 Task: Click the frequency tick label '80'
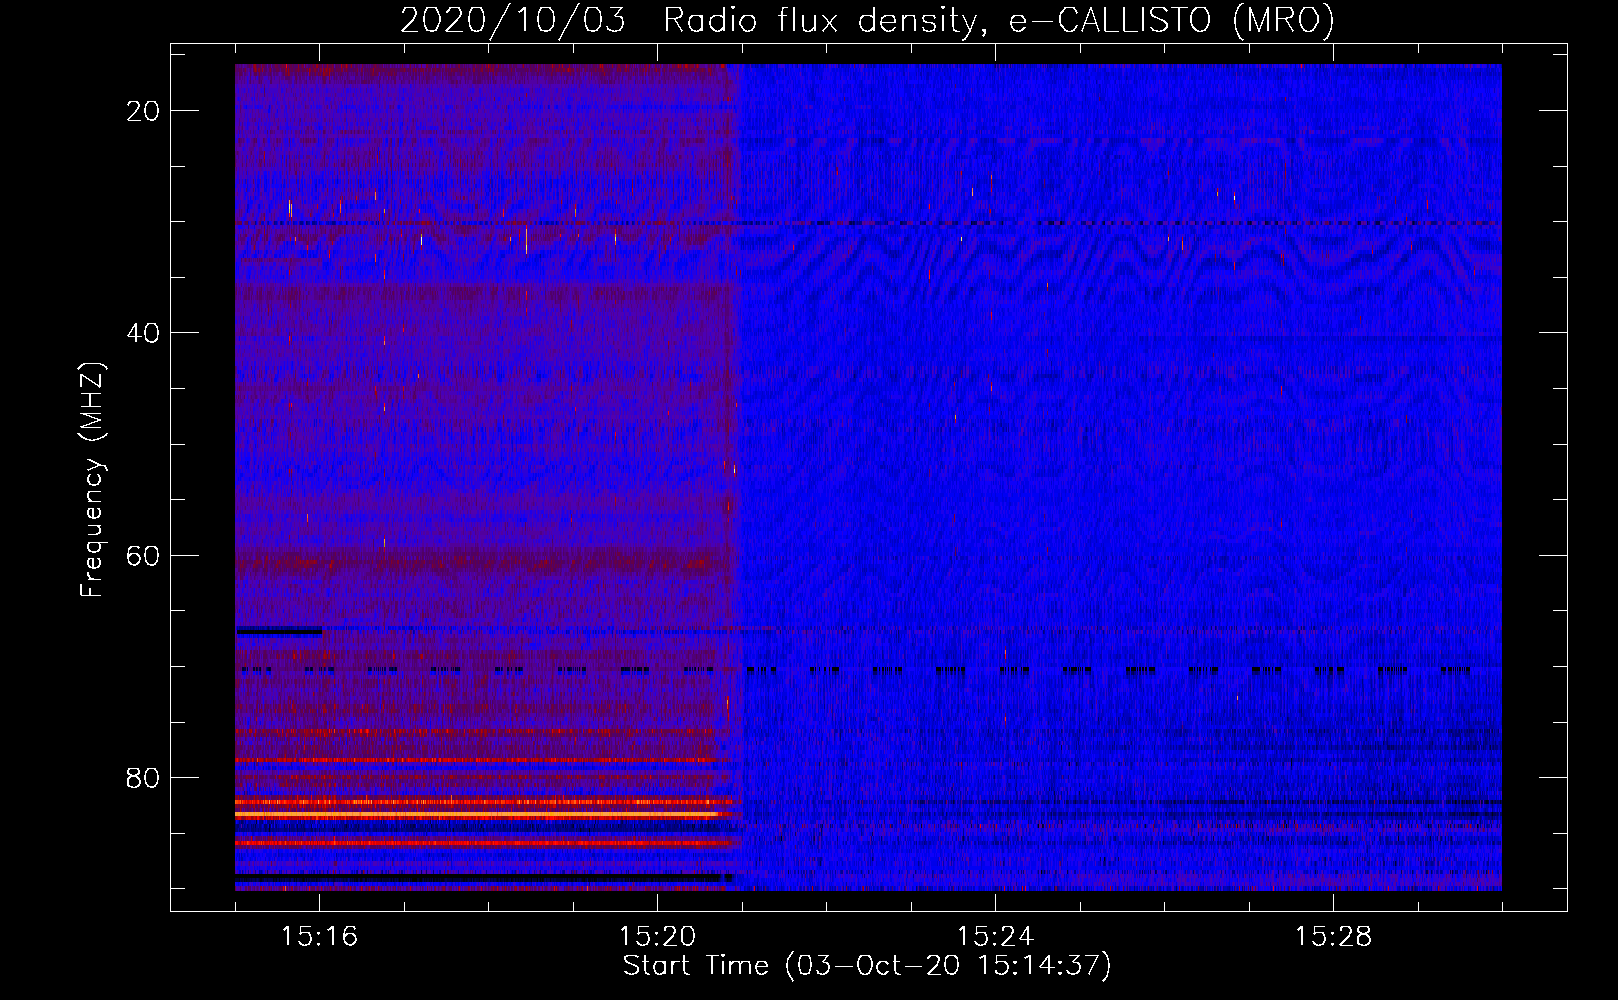143,777
